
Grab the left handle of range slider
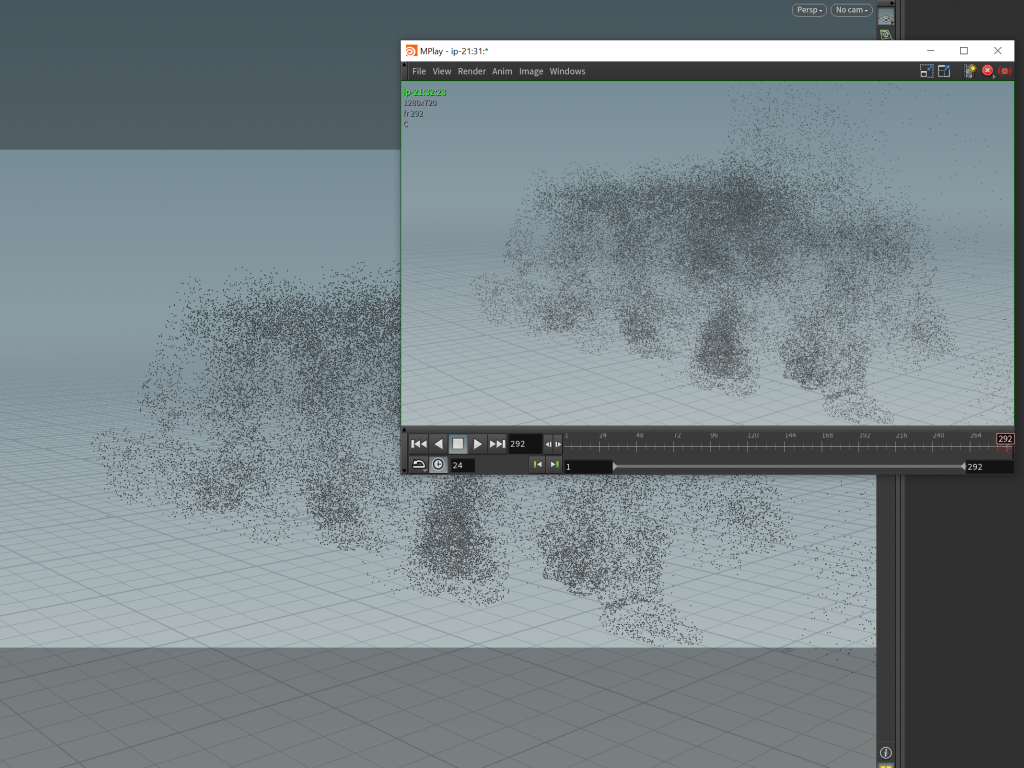615,466
